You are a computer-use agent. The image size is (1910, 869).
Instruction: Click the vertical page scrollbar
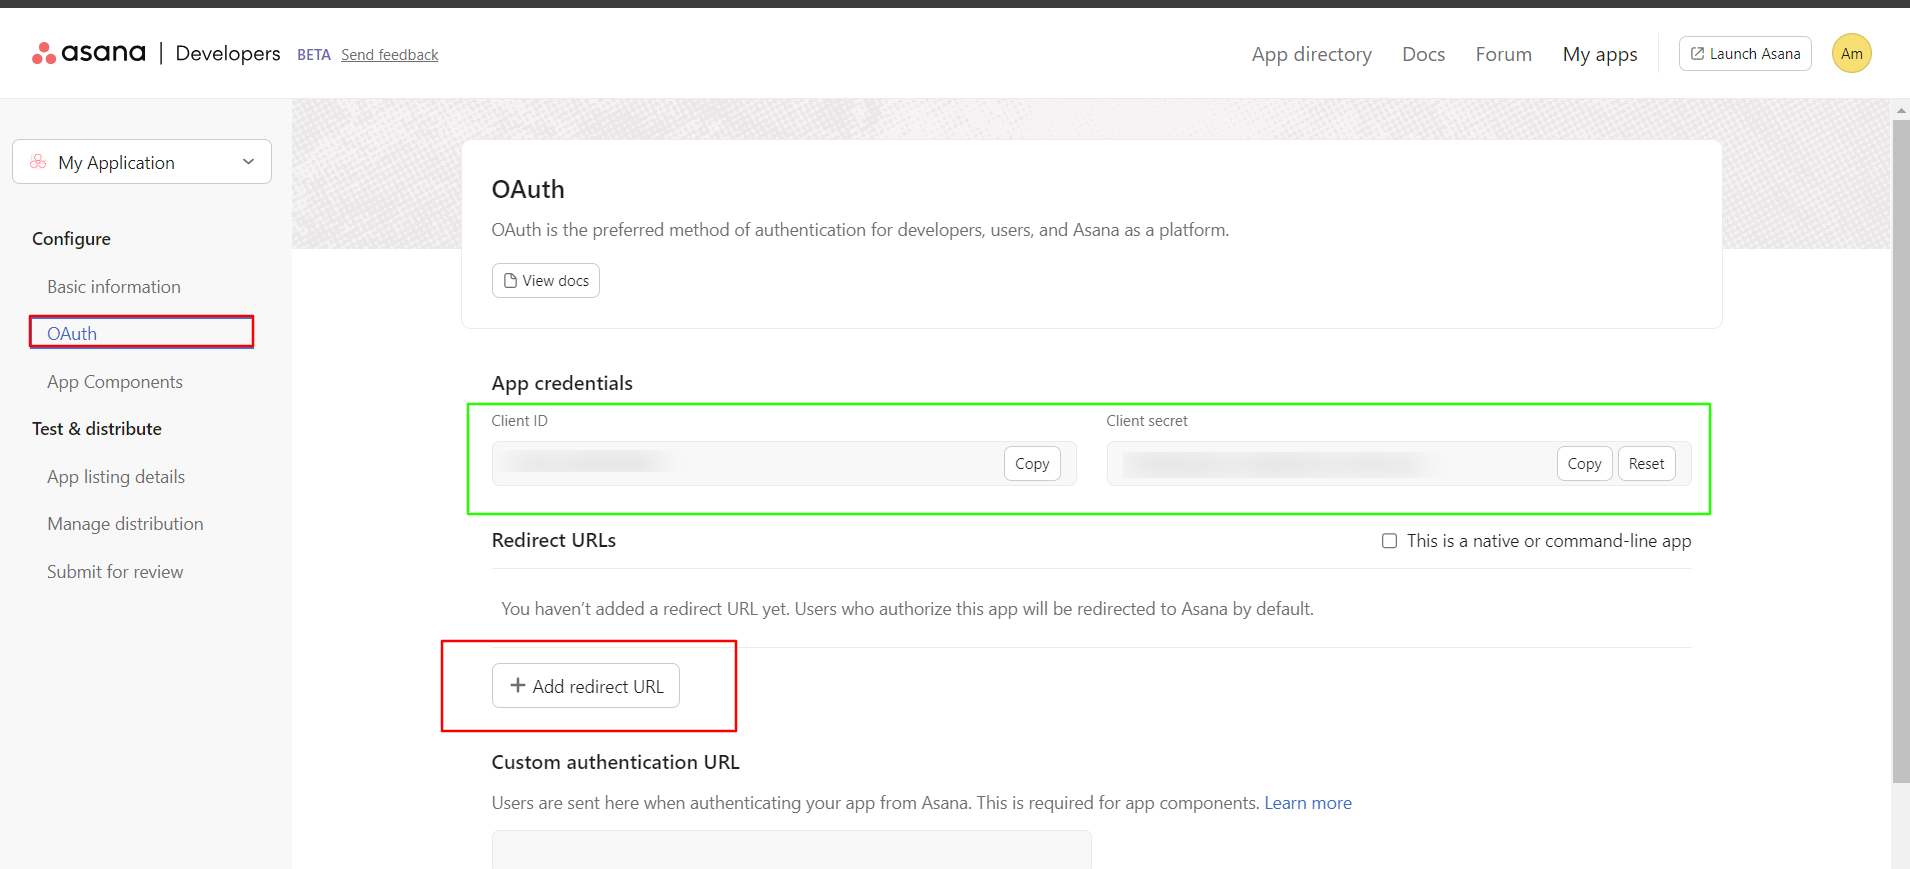click(1900, 450)
